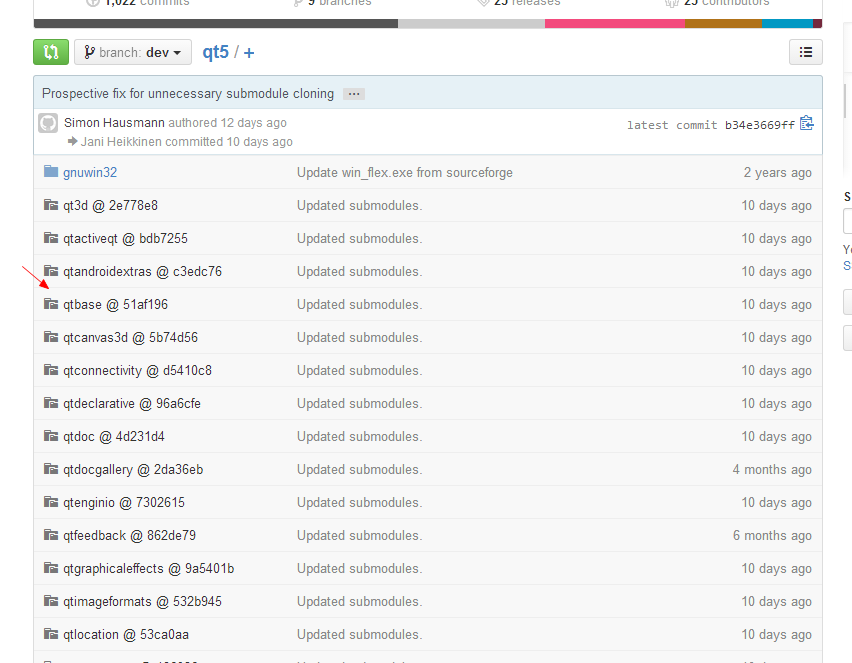Open the Simon Hausmann author name
This screenshot has height=663, width=852.
point(114,123)
